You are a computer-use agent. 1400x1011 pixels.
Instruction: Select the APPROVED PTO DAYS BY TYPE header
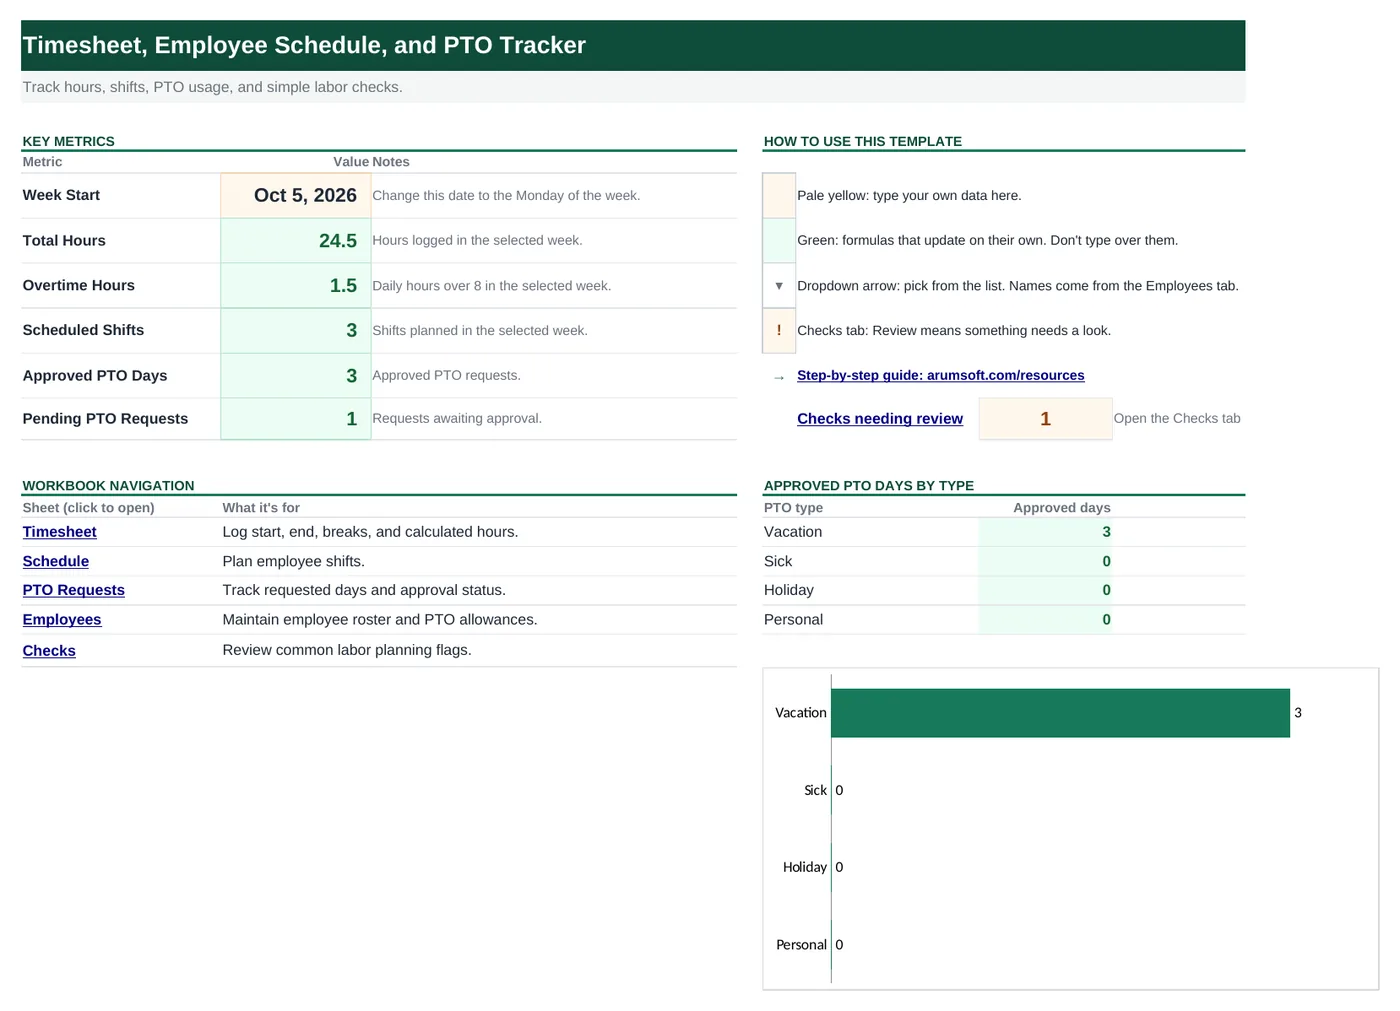pyautogui.click(x=868, y=485)
